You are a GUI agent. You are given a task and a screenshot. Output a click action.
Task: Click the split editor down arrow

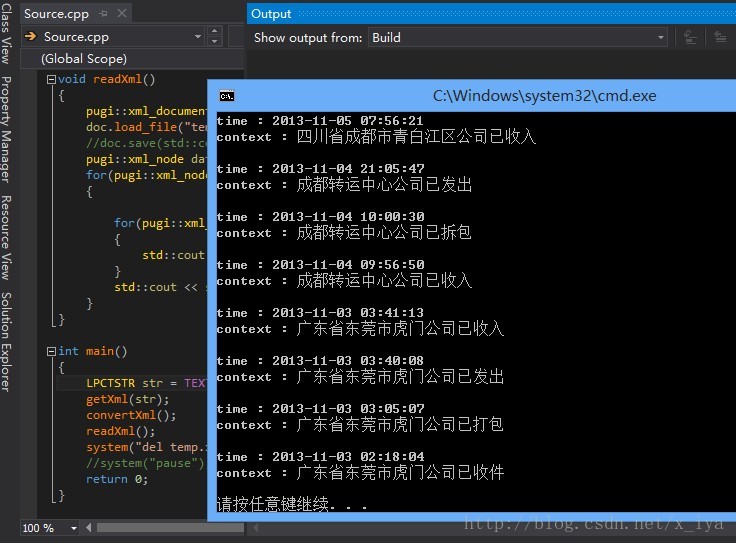[x=215, y=41]
